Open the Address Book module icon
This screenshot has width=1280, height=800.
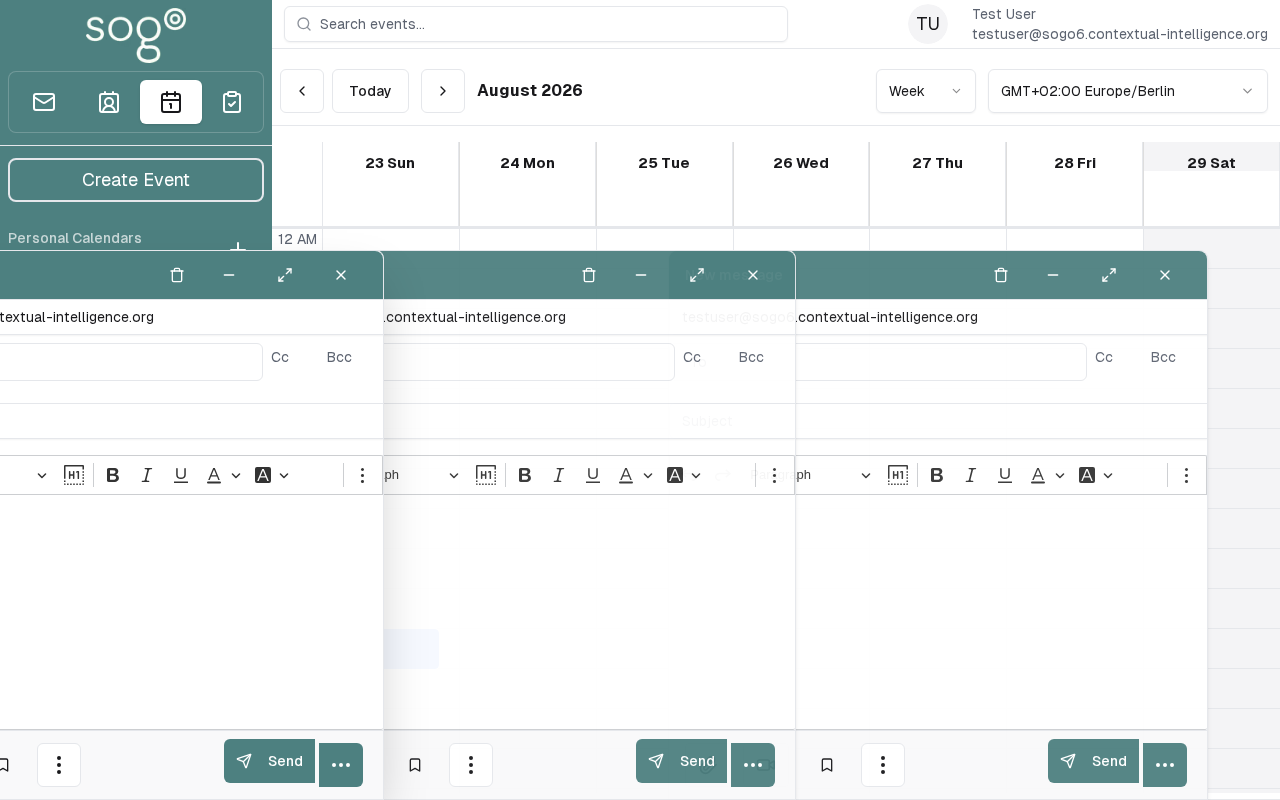(109, 102)
